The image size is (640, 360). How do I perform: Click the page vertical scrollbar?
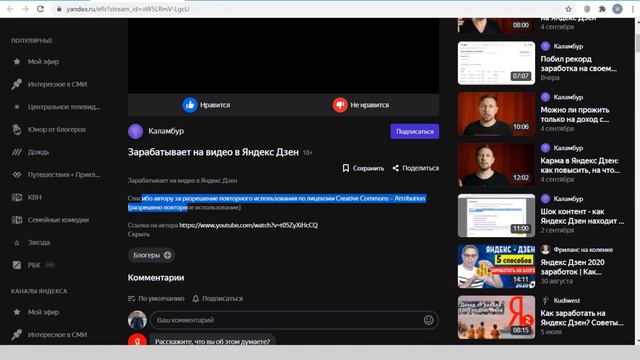(x=637, y=180)
